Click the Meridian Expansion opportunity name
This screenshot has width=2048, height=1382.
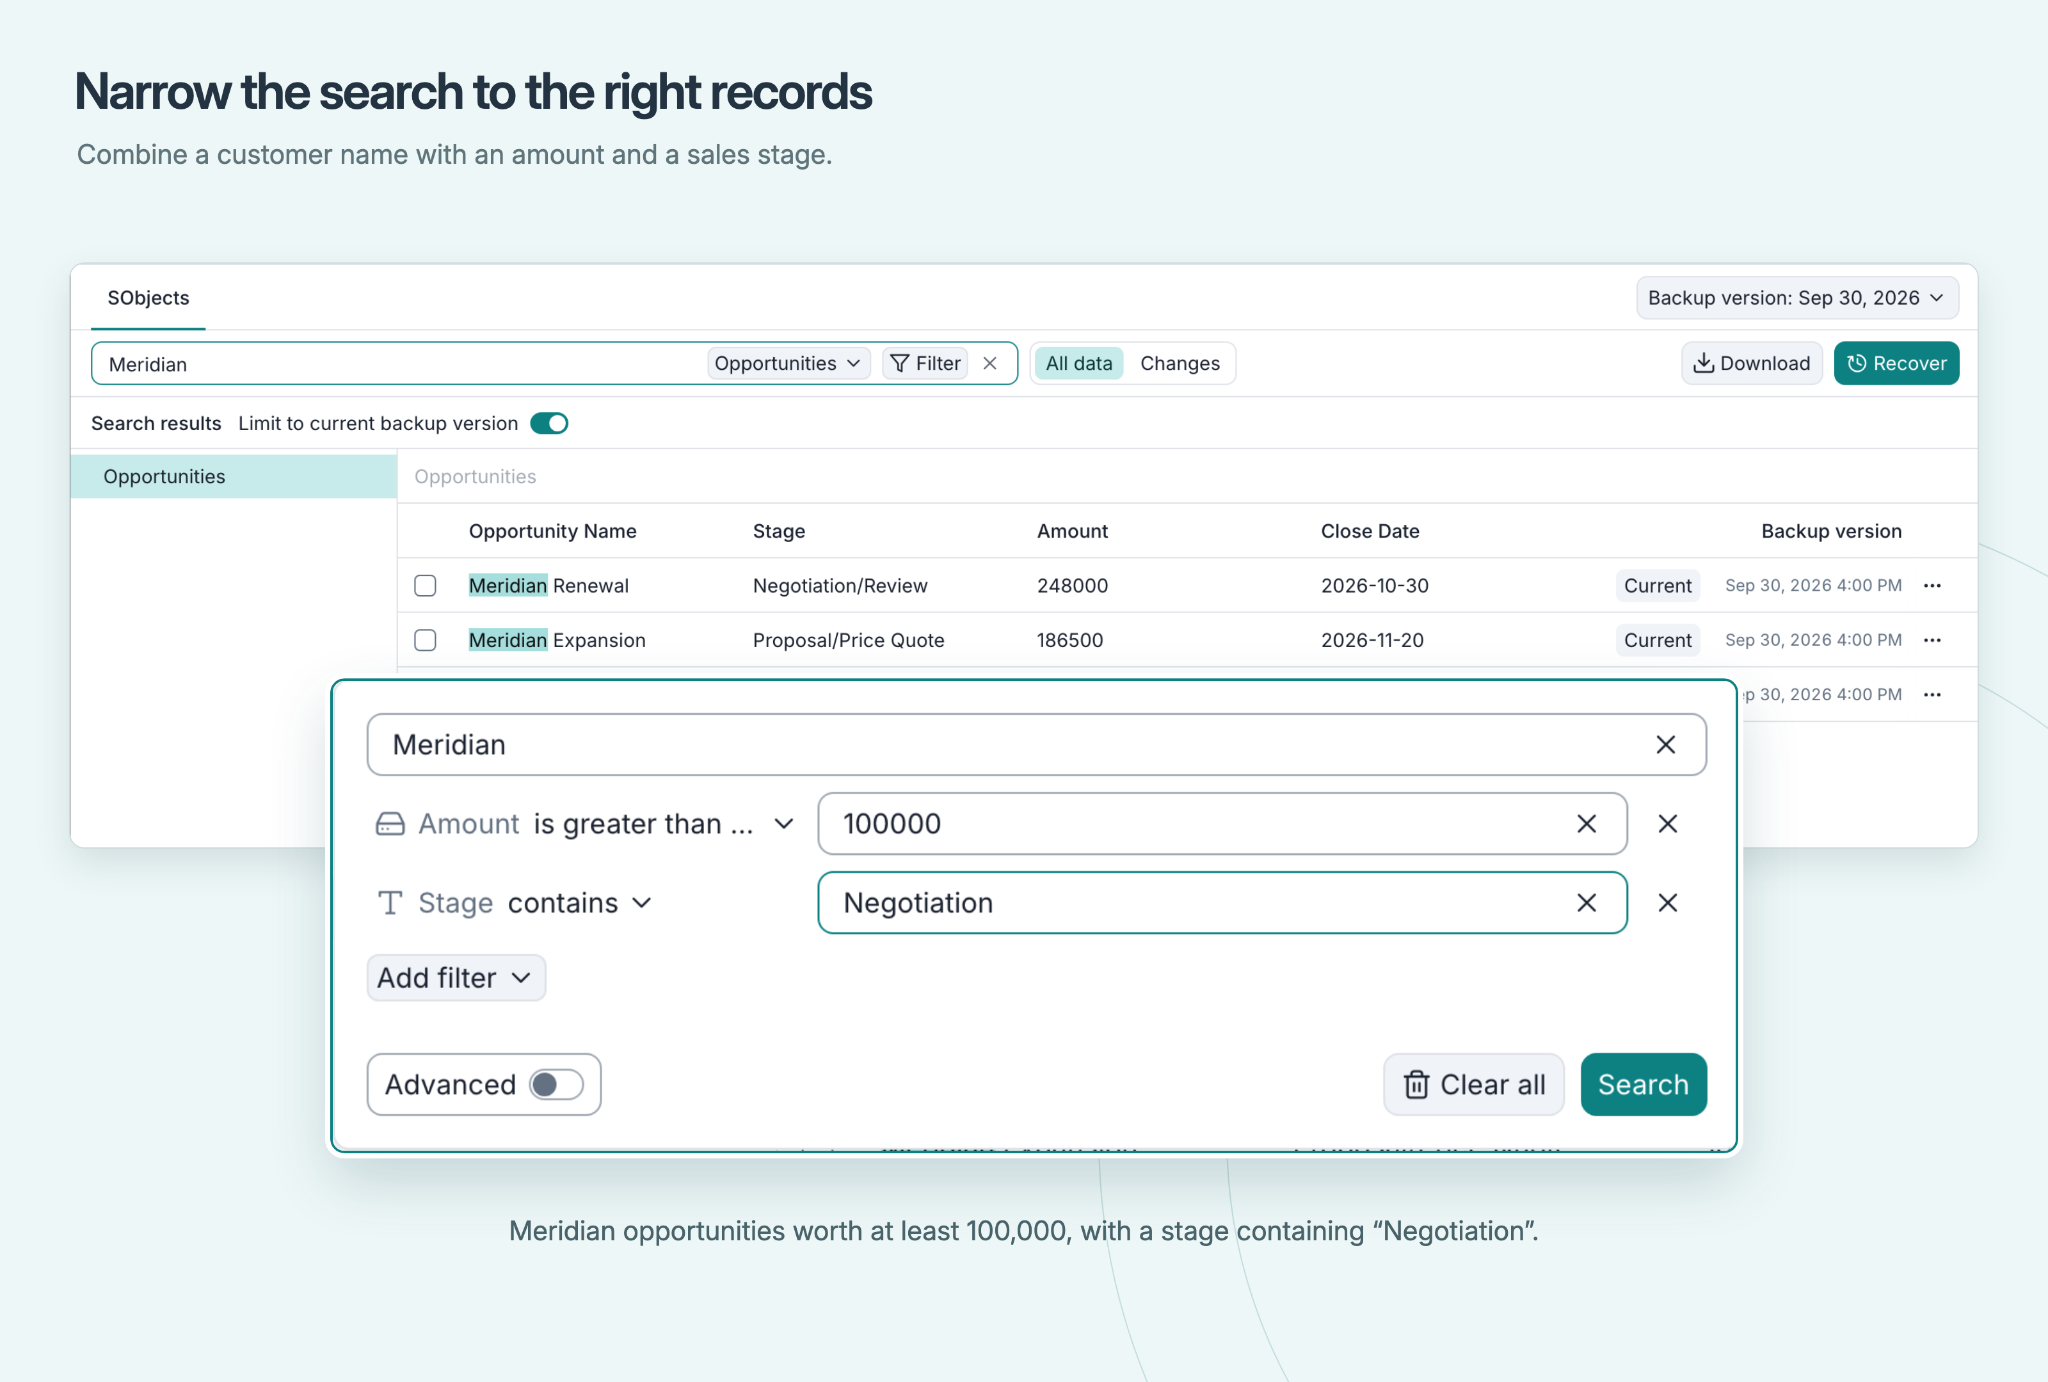(557, 640)
